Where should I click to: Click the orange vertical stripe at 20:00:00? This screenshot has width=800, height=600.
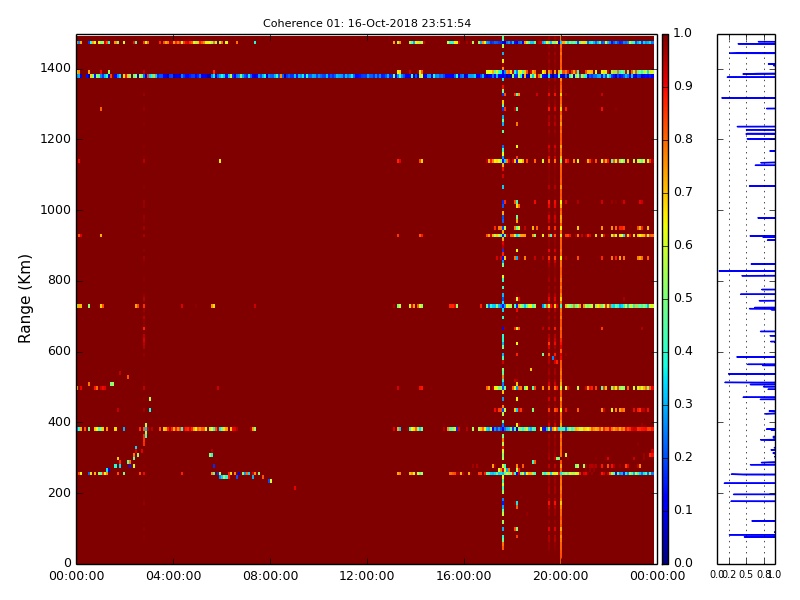coord(561,299)
